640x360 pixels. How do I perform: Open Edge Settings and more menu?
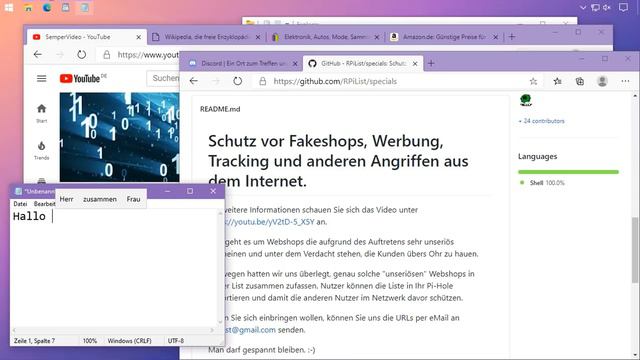click(625, 81)
